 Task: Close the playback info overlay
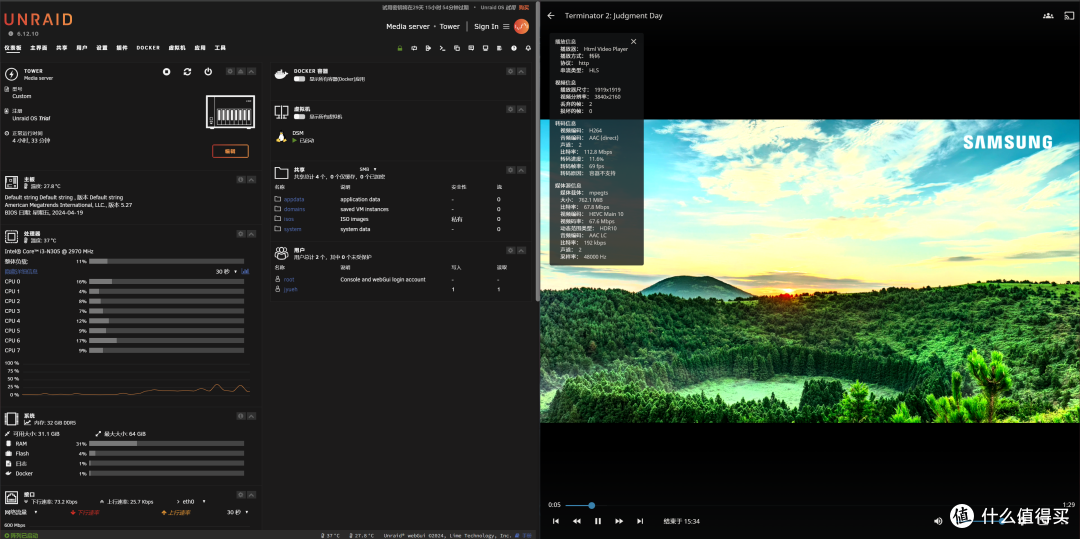pos(634,41)
